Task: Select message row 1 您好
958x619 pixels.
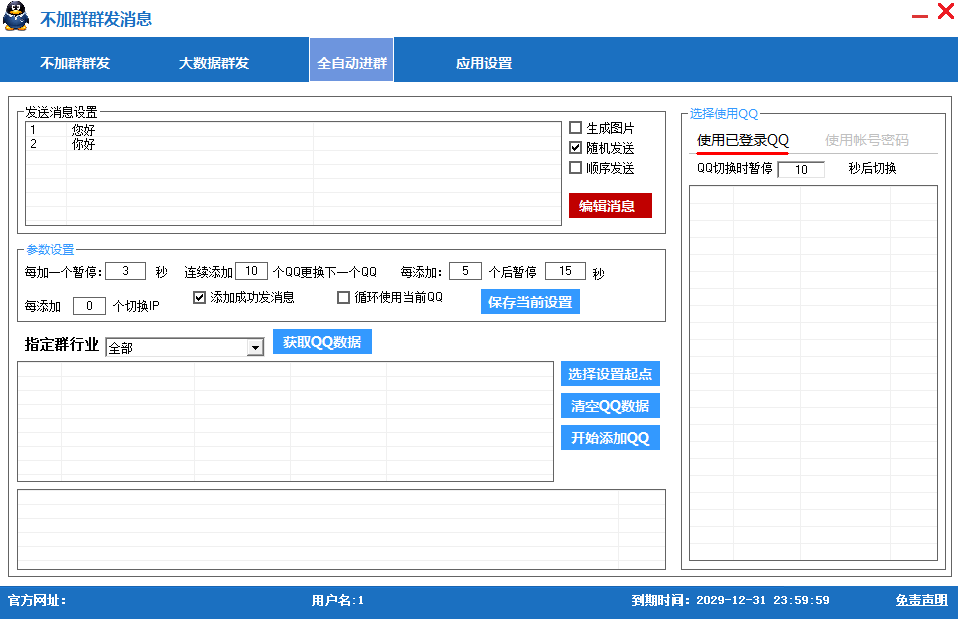Action: click(x=293, y=130)
